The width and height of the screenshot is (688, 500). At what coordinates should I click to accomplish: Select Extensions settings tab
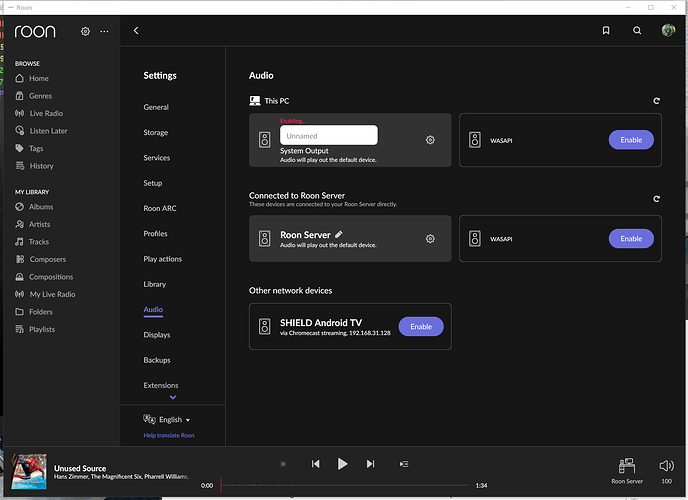[x=161, y=386]
